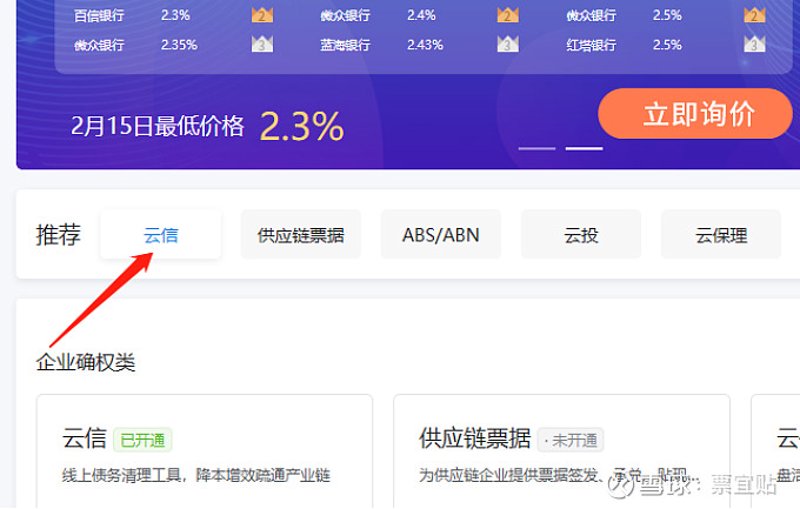Click the 红塔银行 bank name
This screenshot has width=800, height=509.
(x=591, y=45)
